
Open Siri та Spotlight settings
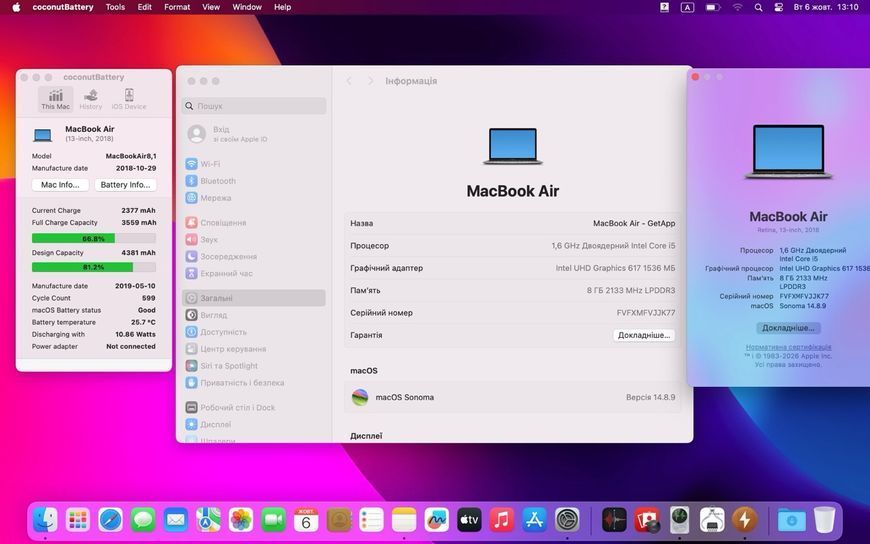[x=254, y=366]
